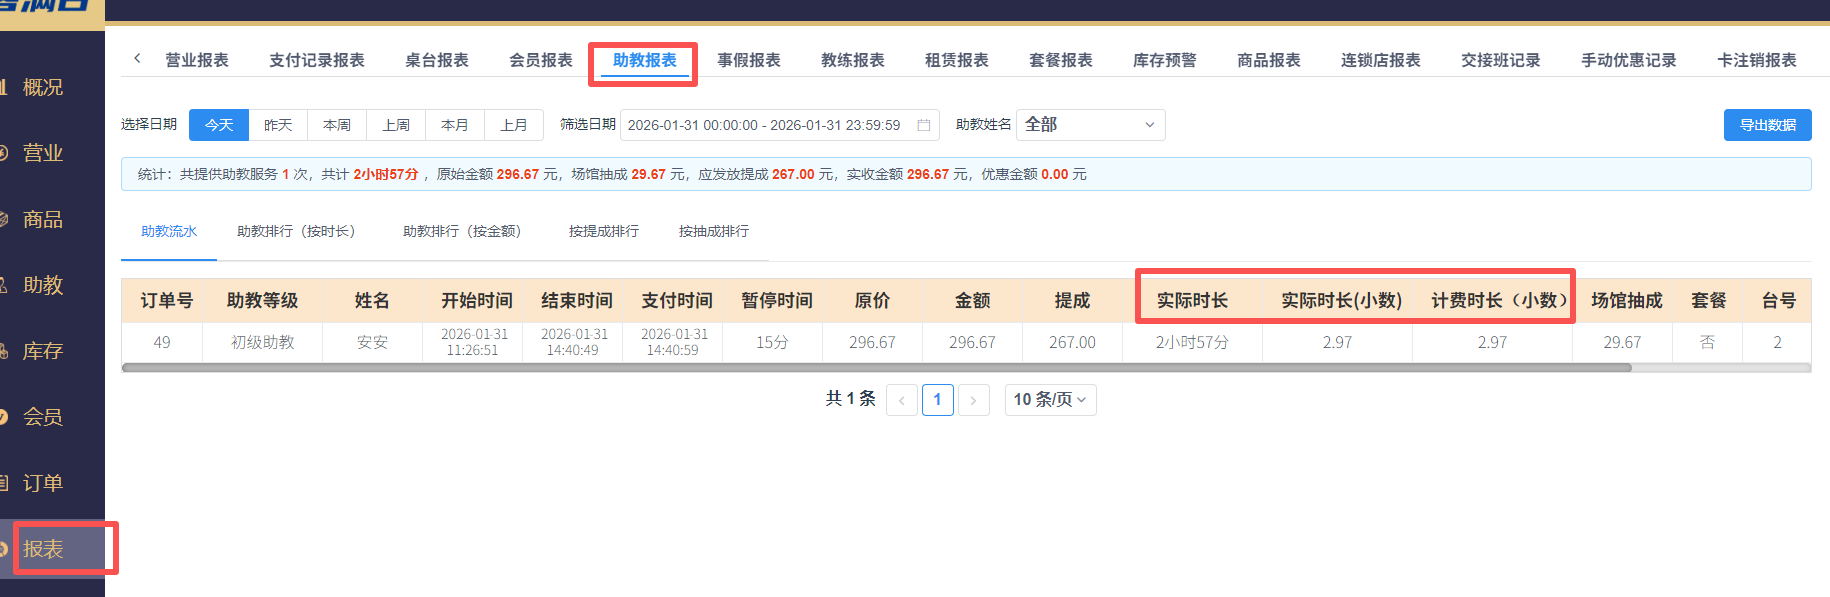
Task: Switch to 套餐报表 tab
Action: coord(1061,60)
